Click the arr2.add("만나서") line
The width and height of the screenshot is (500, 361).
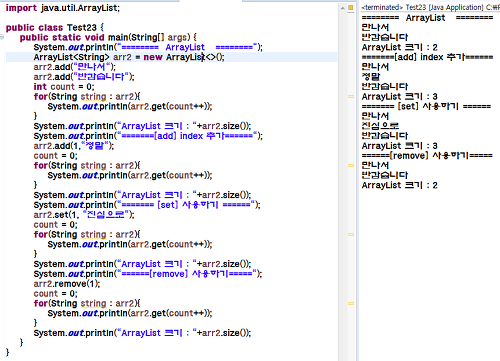point(75,67)
